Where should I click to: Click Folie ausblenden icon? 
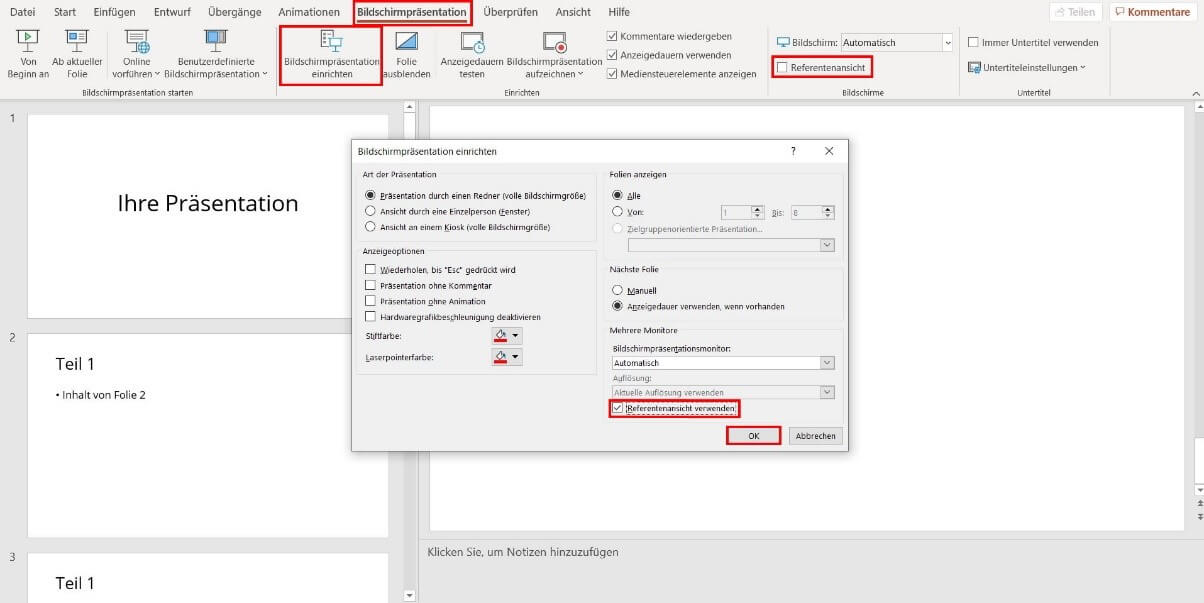click(406, 54)
